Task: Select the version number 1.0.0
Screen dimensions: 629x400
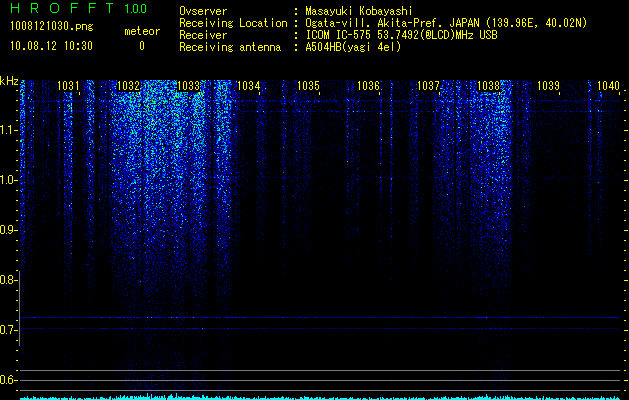Action: pyautogui.click(x=135, y=9)
